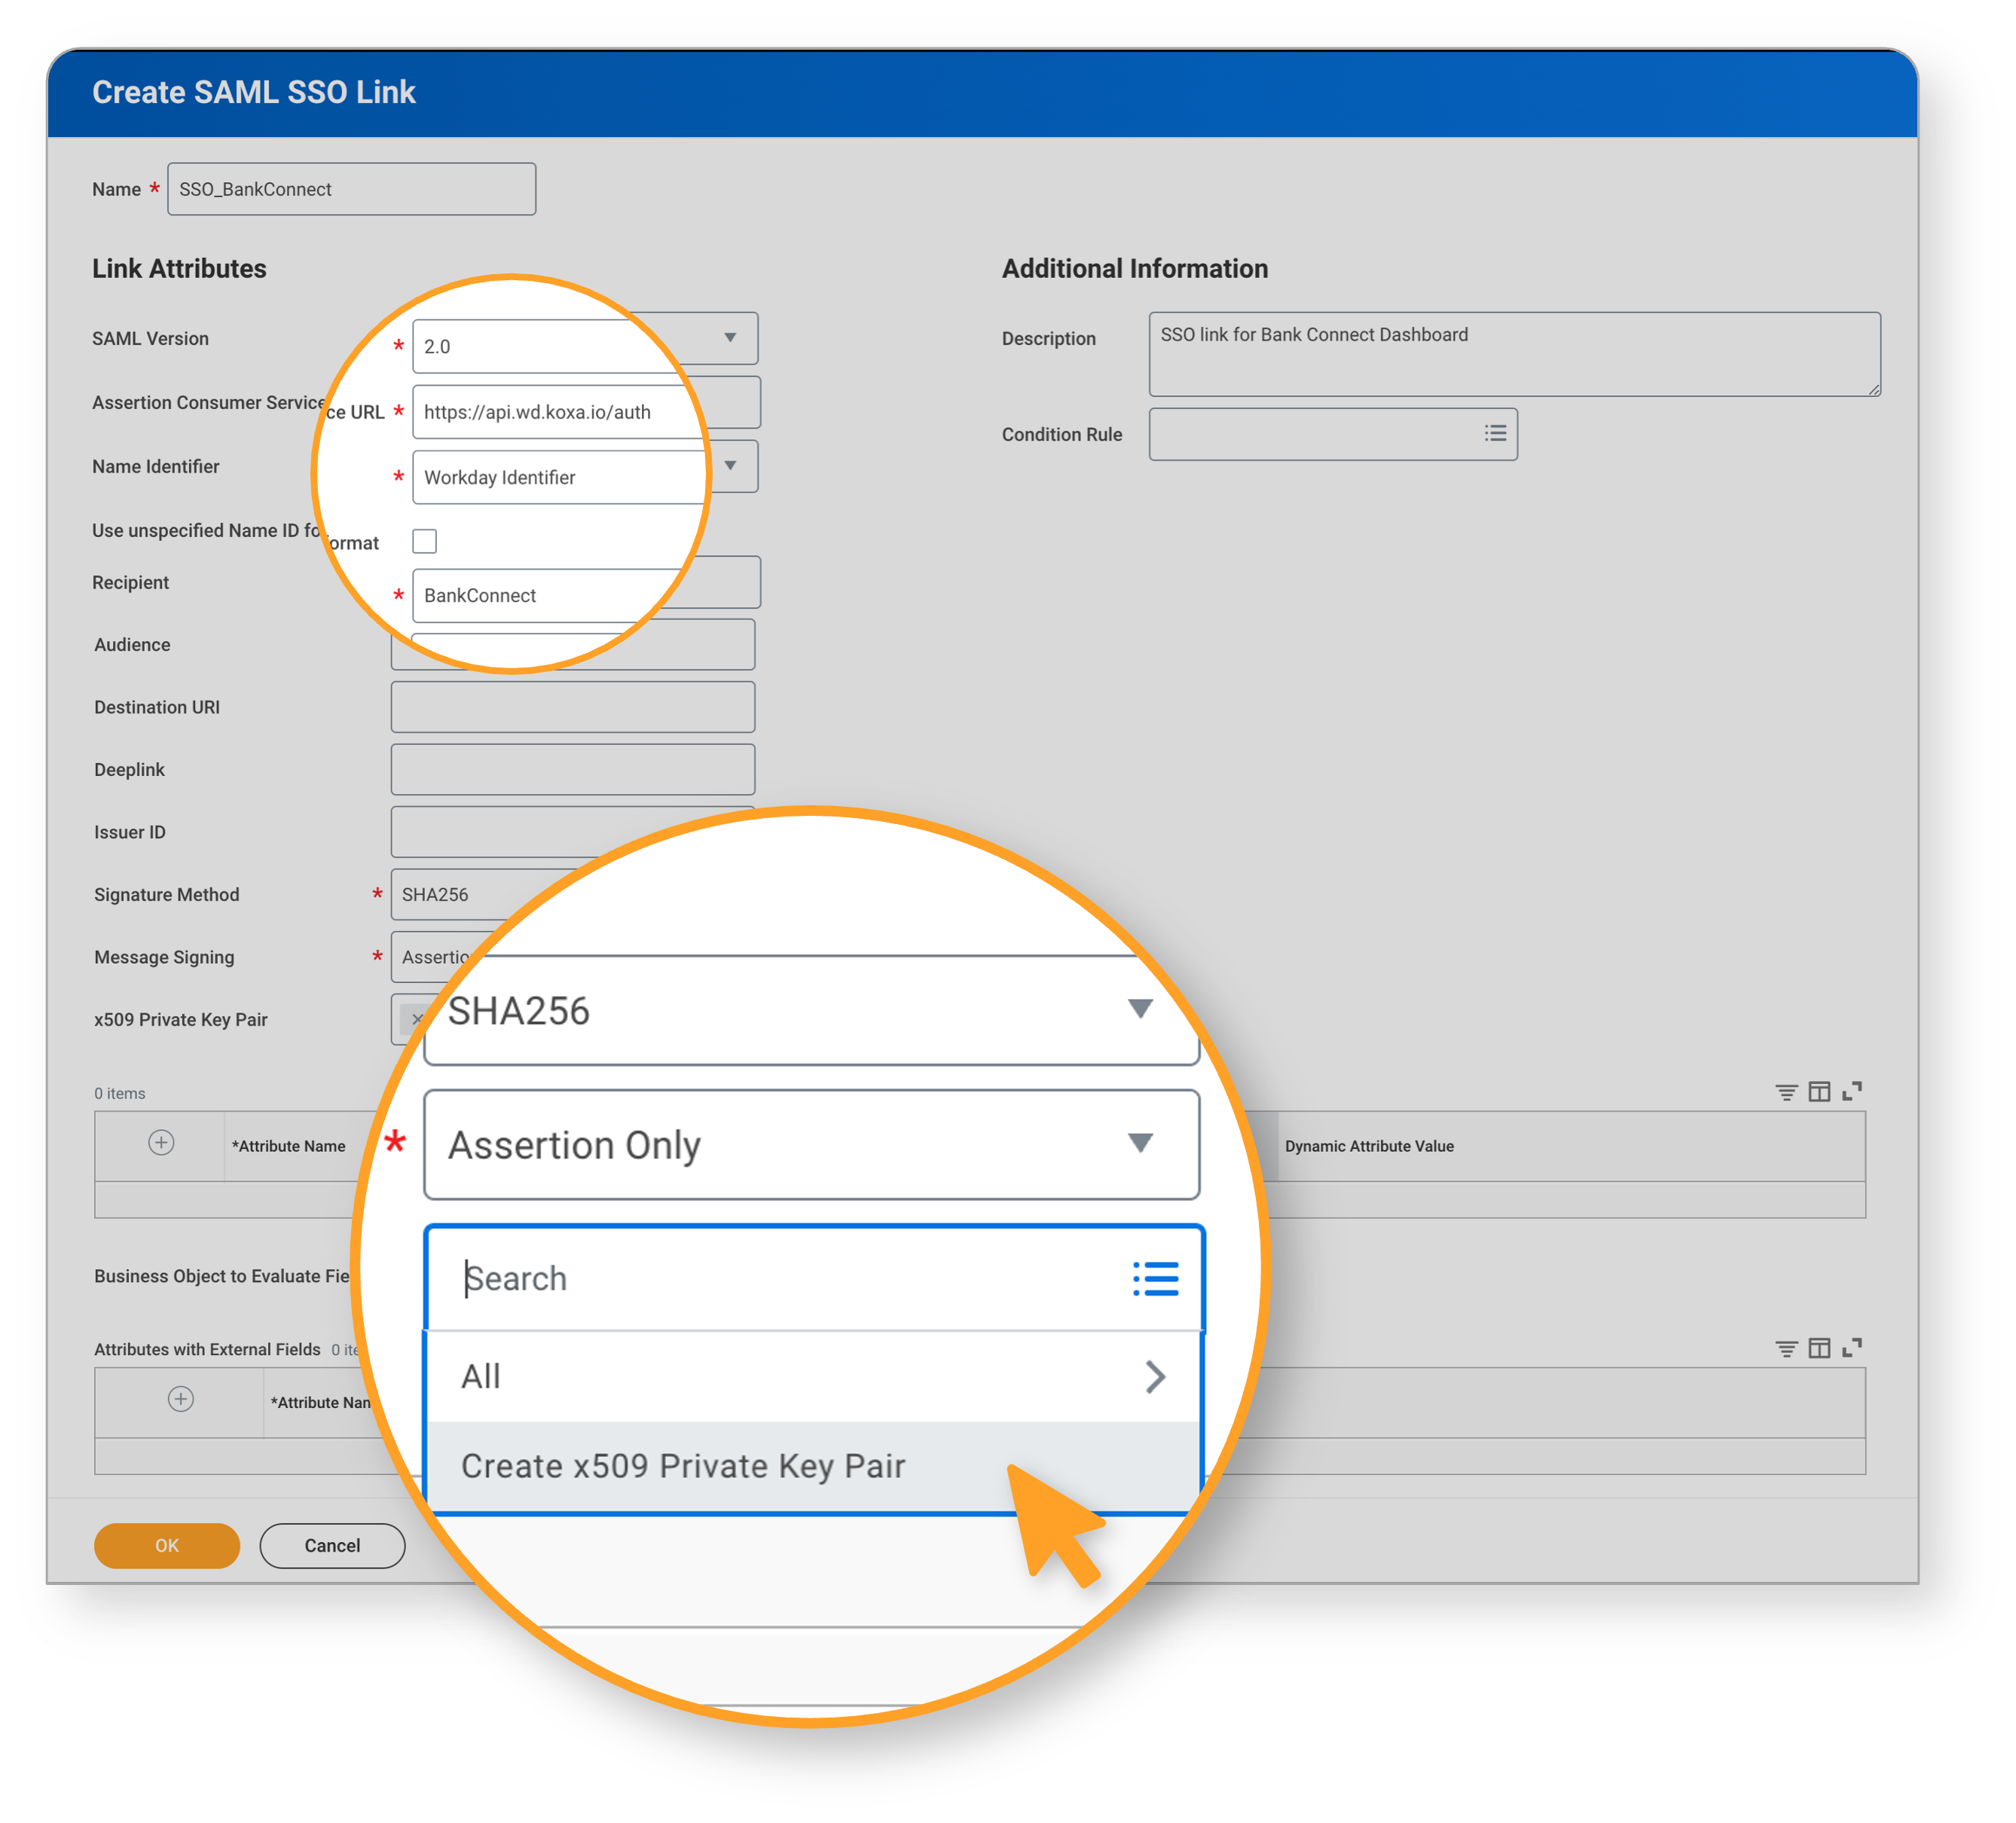2016x1823 pixels.
Task: Click the Cancel button
Action: point(332,1546)
